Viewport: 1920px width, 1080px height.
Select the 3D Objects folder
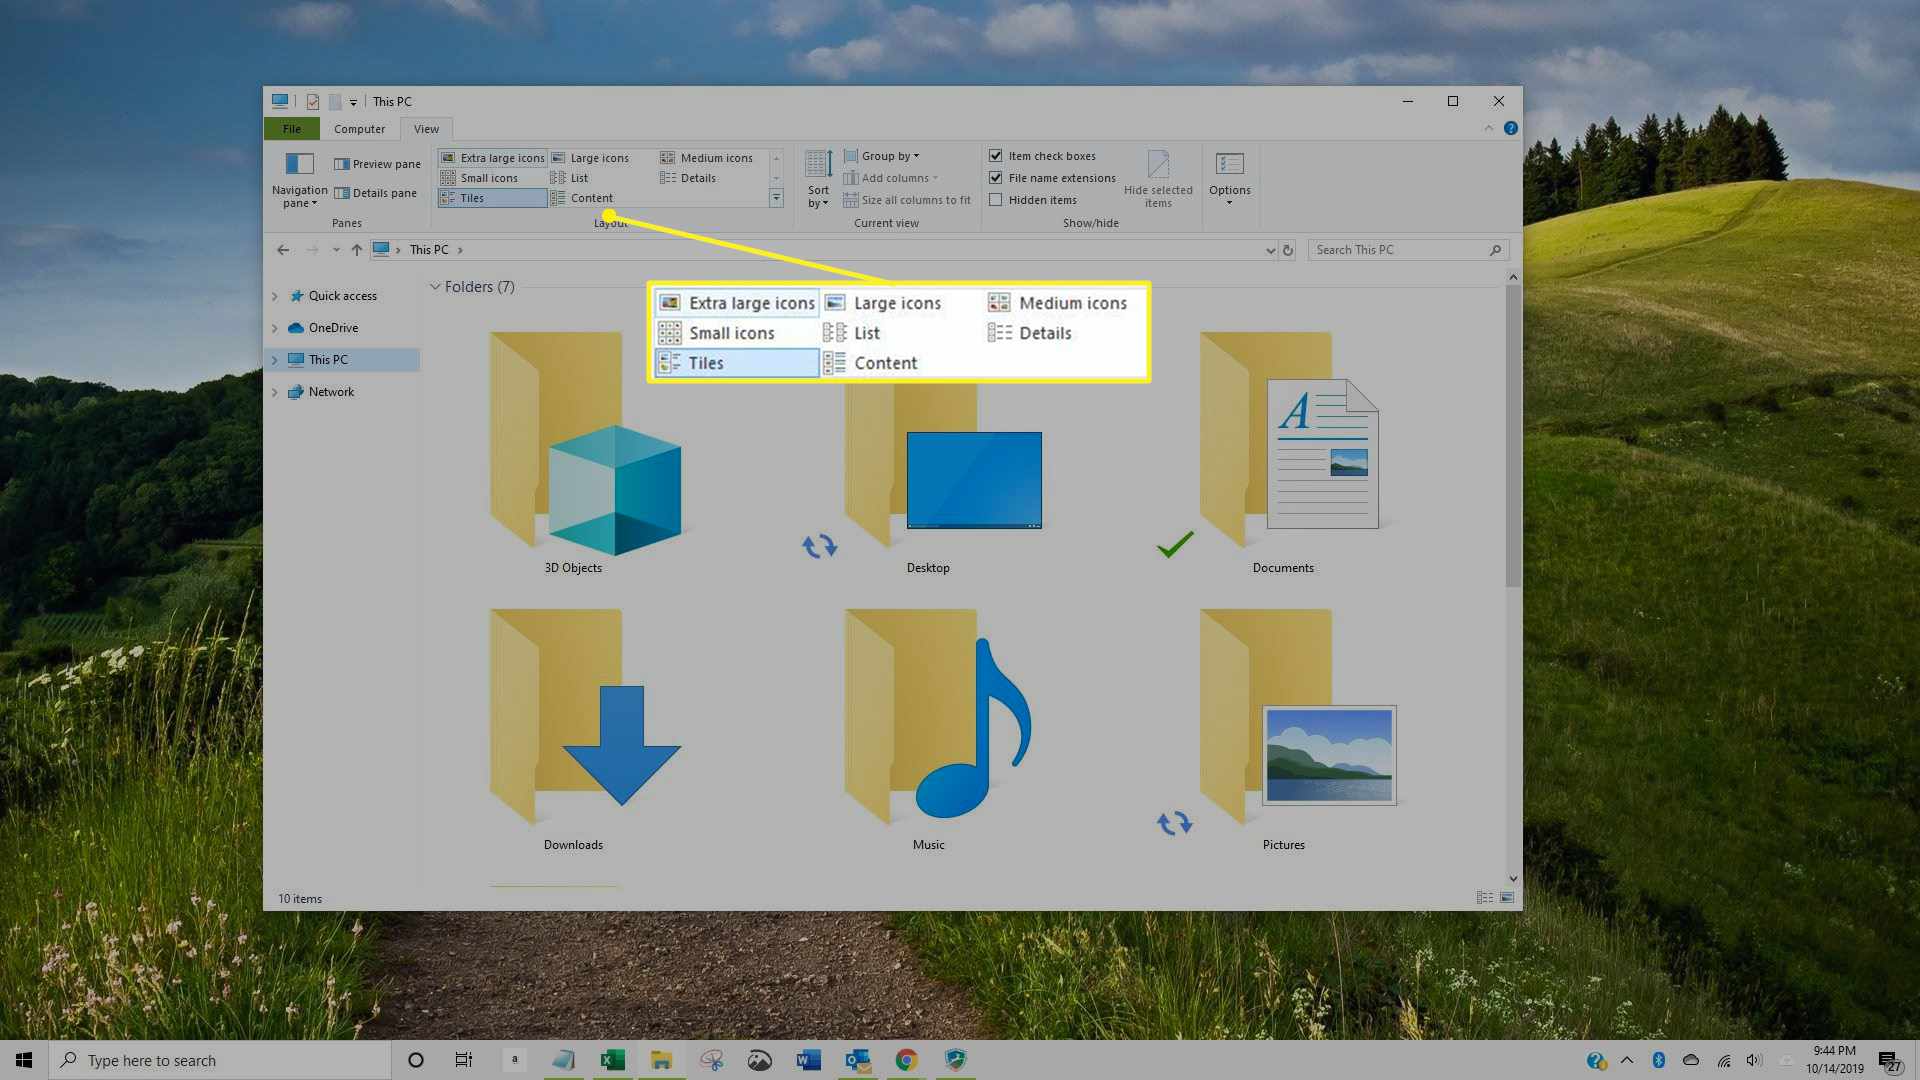(585, 452)
